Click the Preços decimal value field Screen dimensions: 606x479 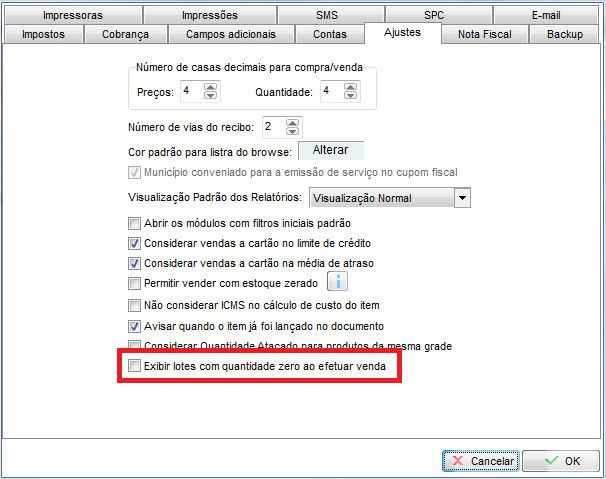190,92
